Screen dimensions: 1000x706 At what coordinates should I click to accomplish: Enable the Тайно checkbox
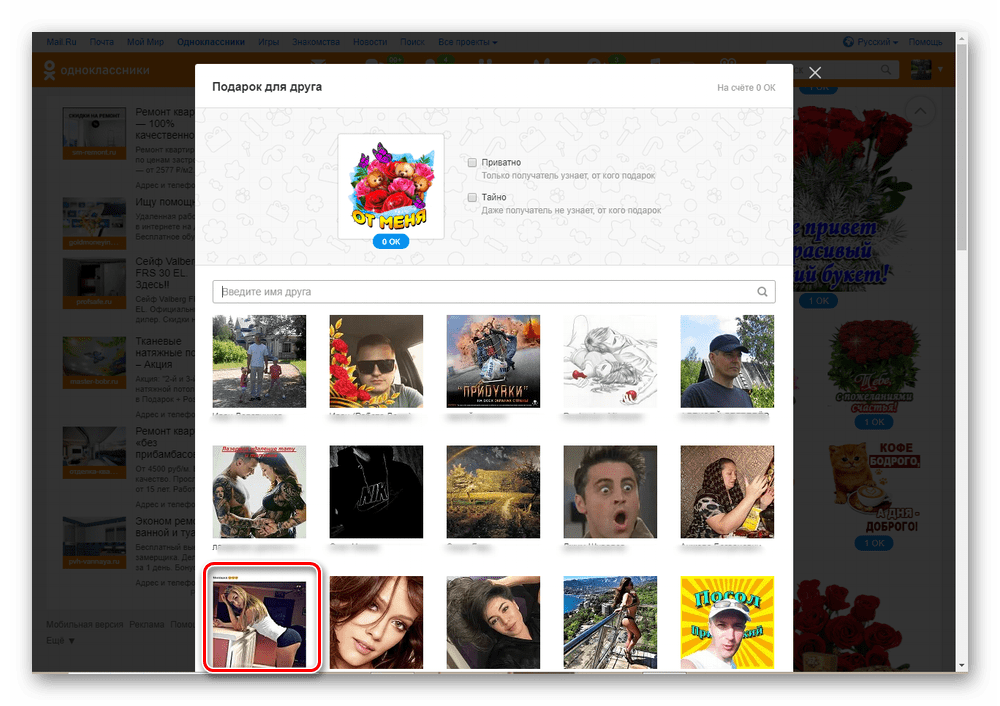(472, 197)
